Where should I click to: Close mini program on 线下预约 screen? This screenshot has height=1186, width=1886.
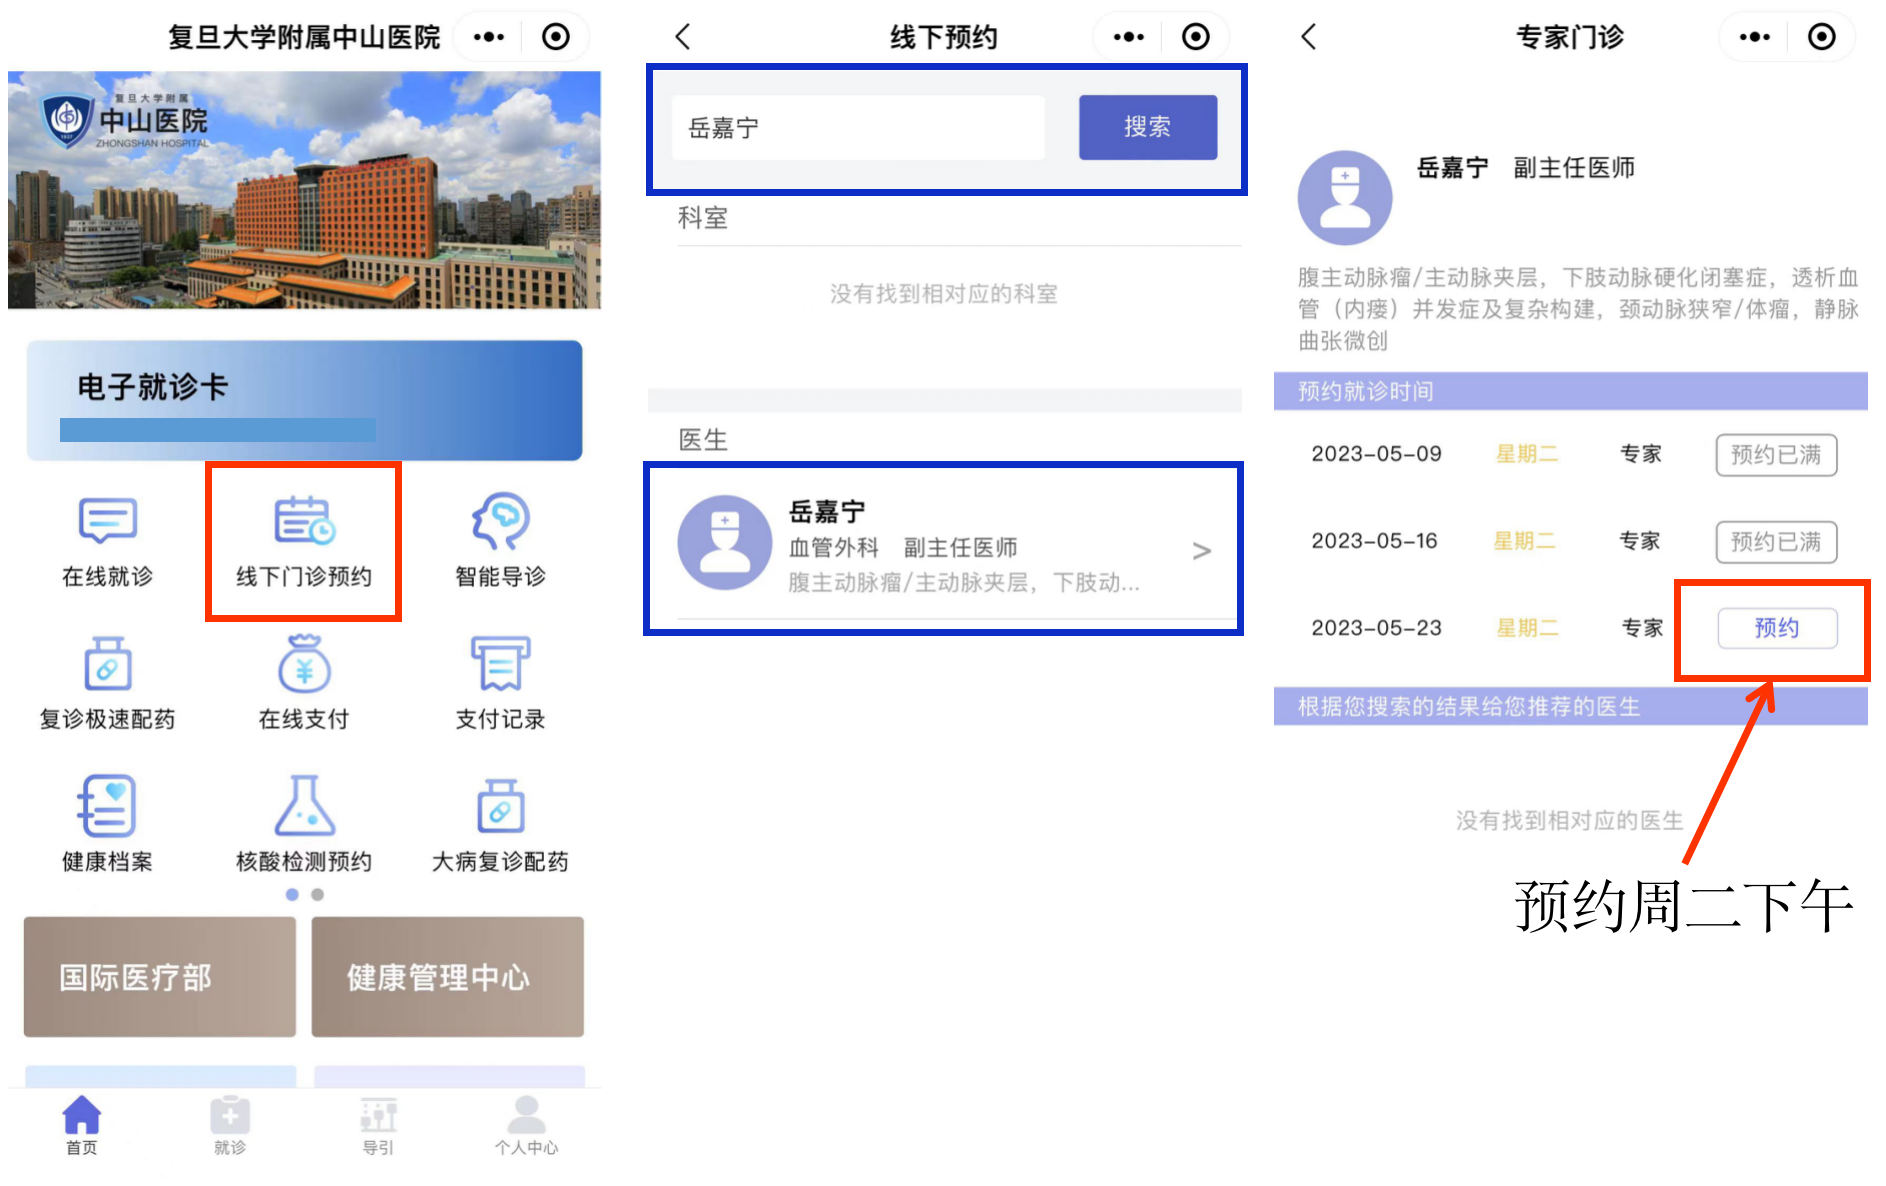tap(1196, 37)
